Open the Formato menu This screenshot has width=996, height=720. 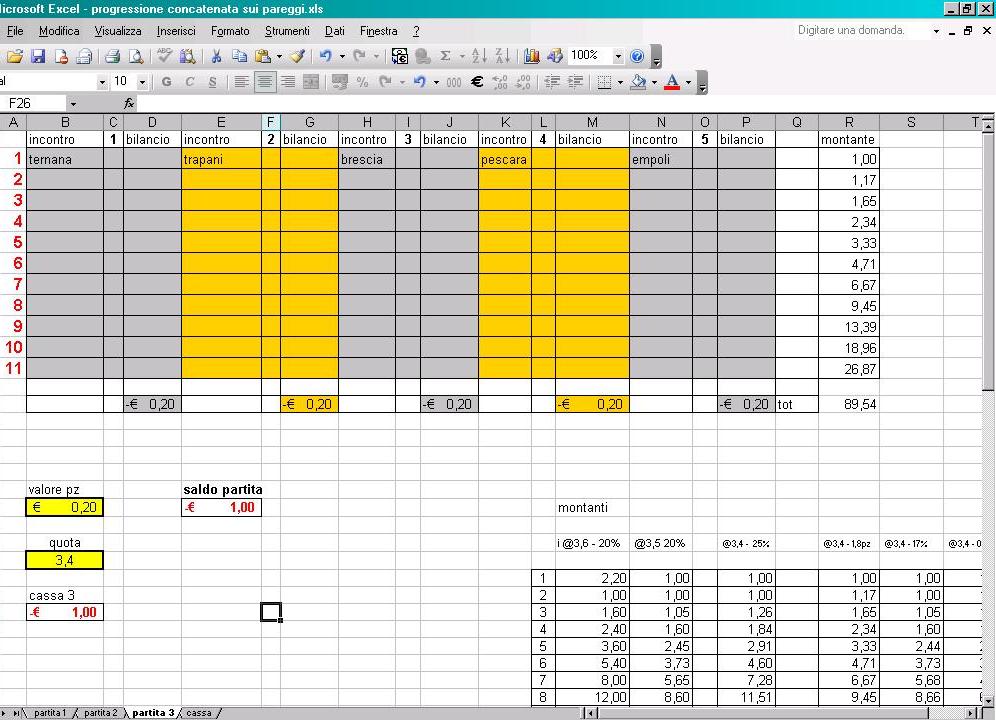[230, 31]
